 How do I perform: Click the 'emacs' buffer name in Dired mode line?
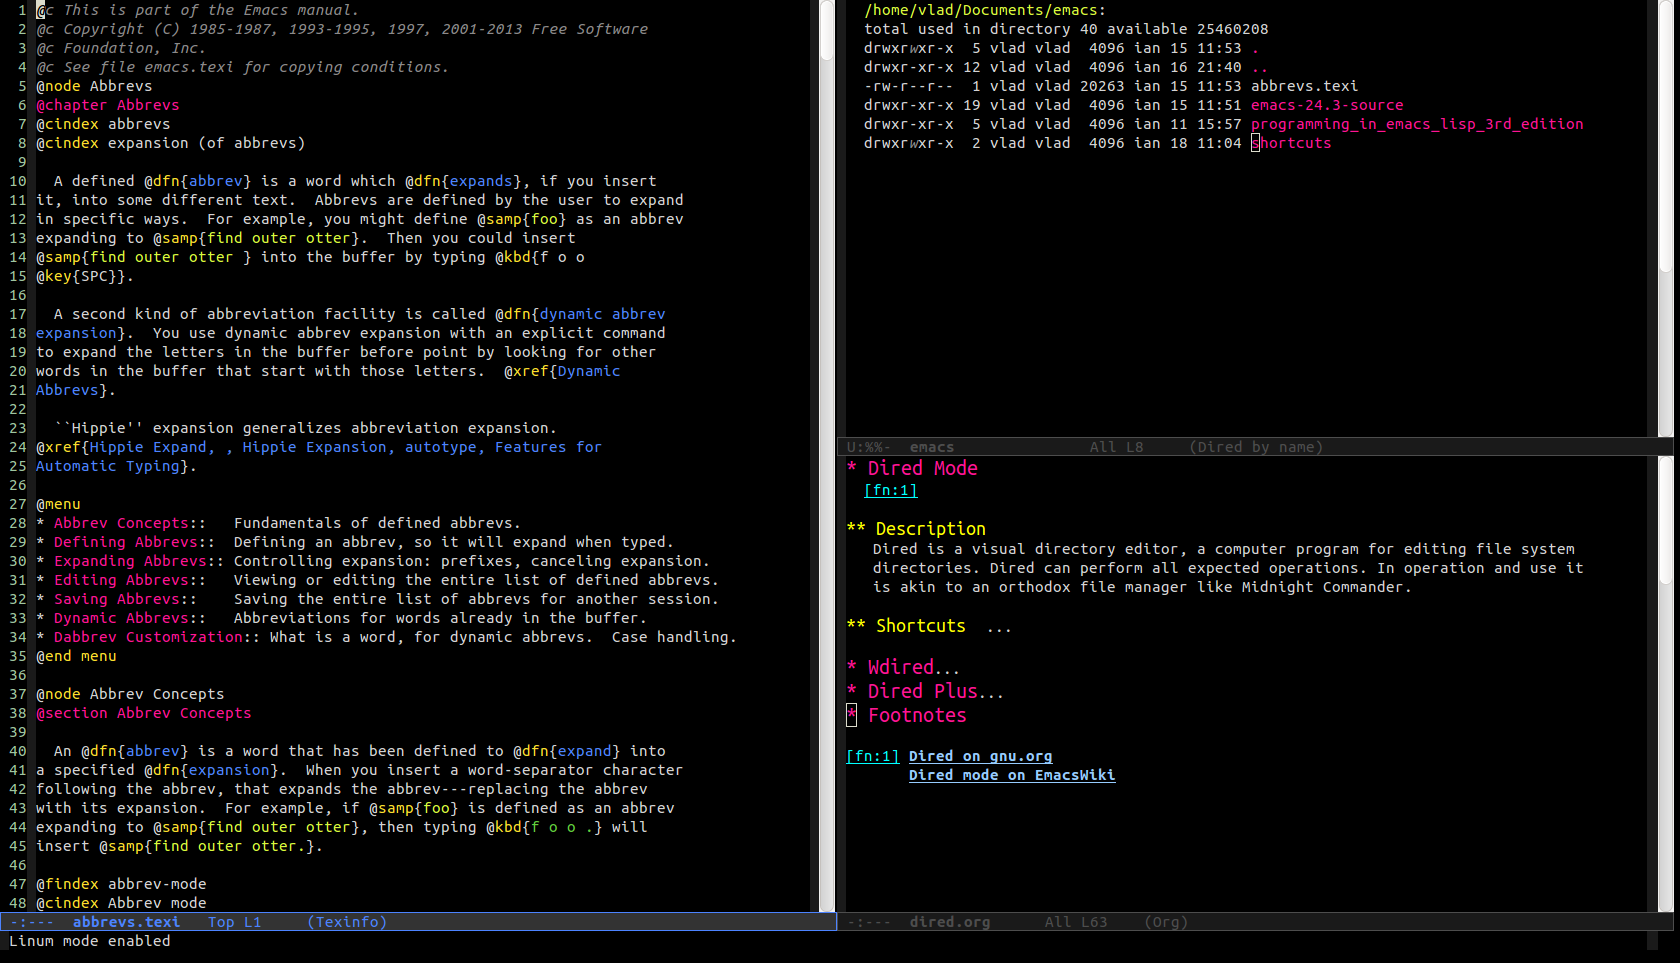point(932,447)
